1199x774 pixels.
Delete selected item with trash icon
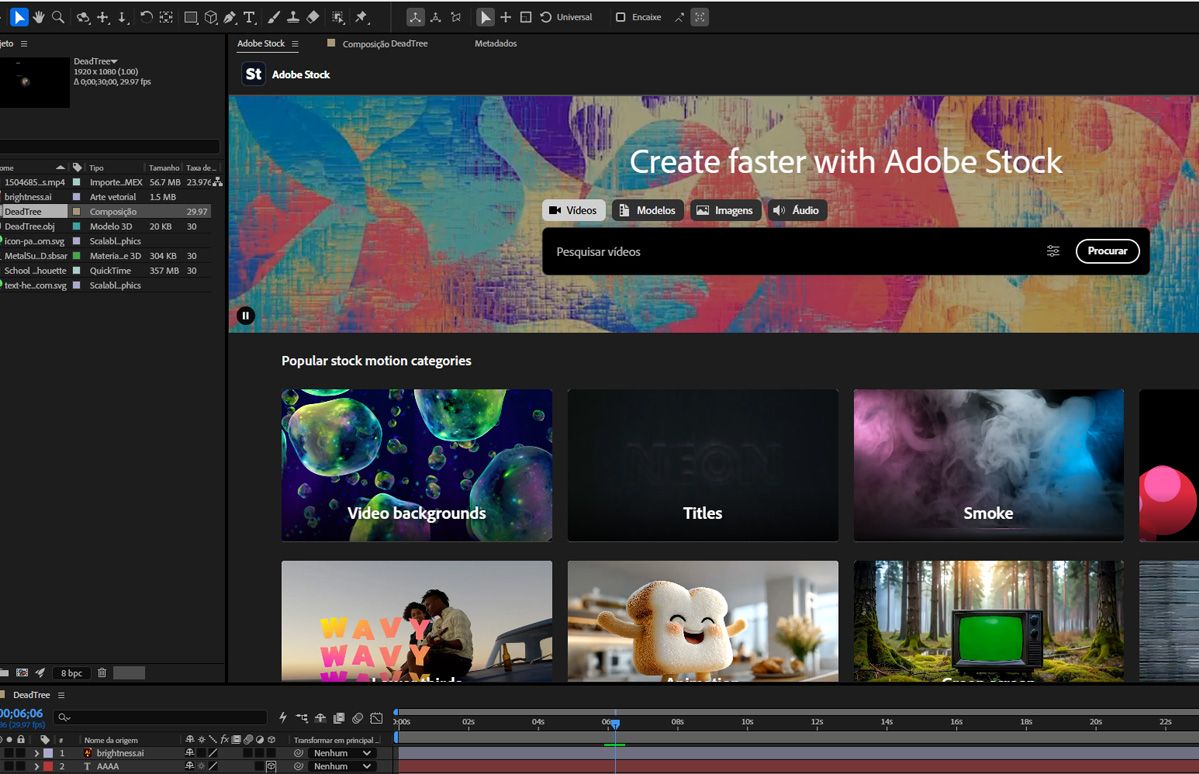coord(102,673)
